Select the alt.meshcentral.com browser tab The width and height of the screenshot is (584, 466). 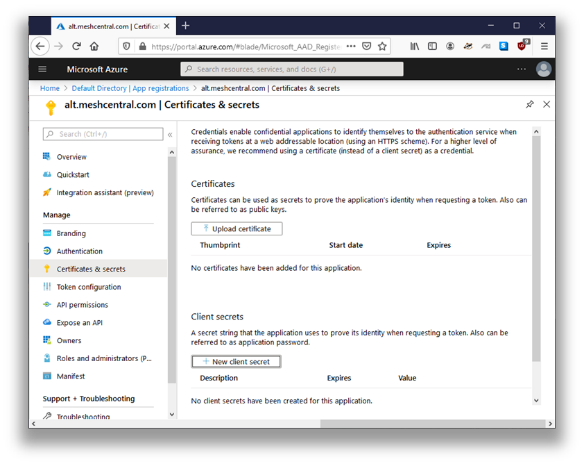click(x=113, y=26)
